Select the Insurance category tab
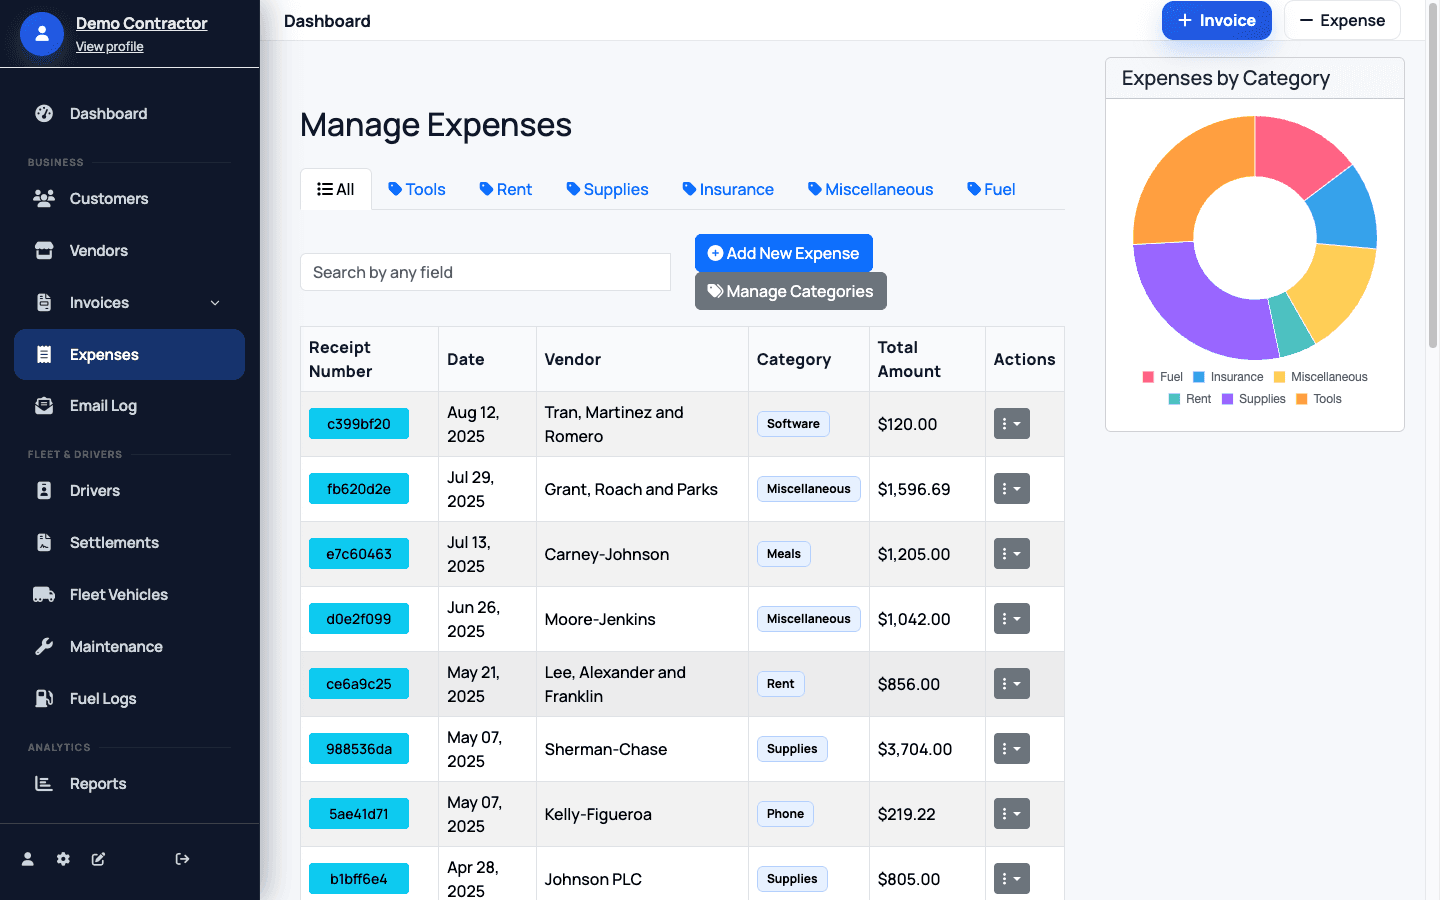Screen dimensions: 1440x900 (x=728, y=190)
